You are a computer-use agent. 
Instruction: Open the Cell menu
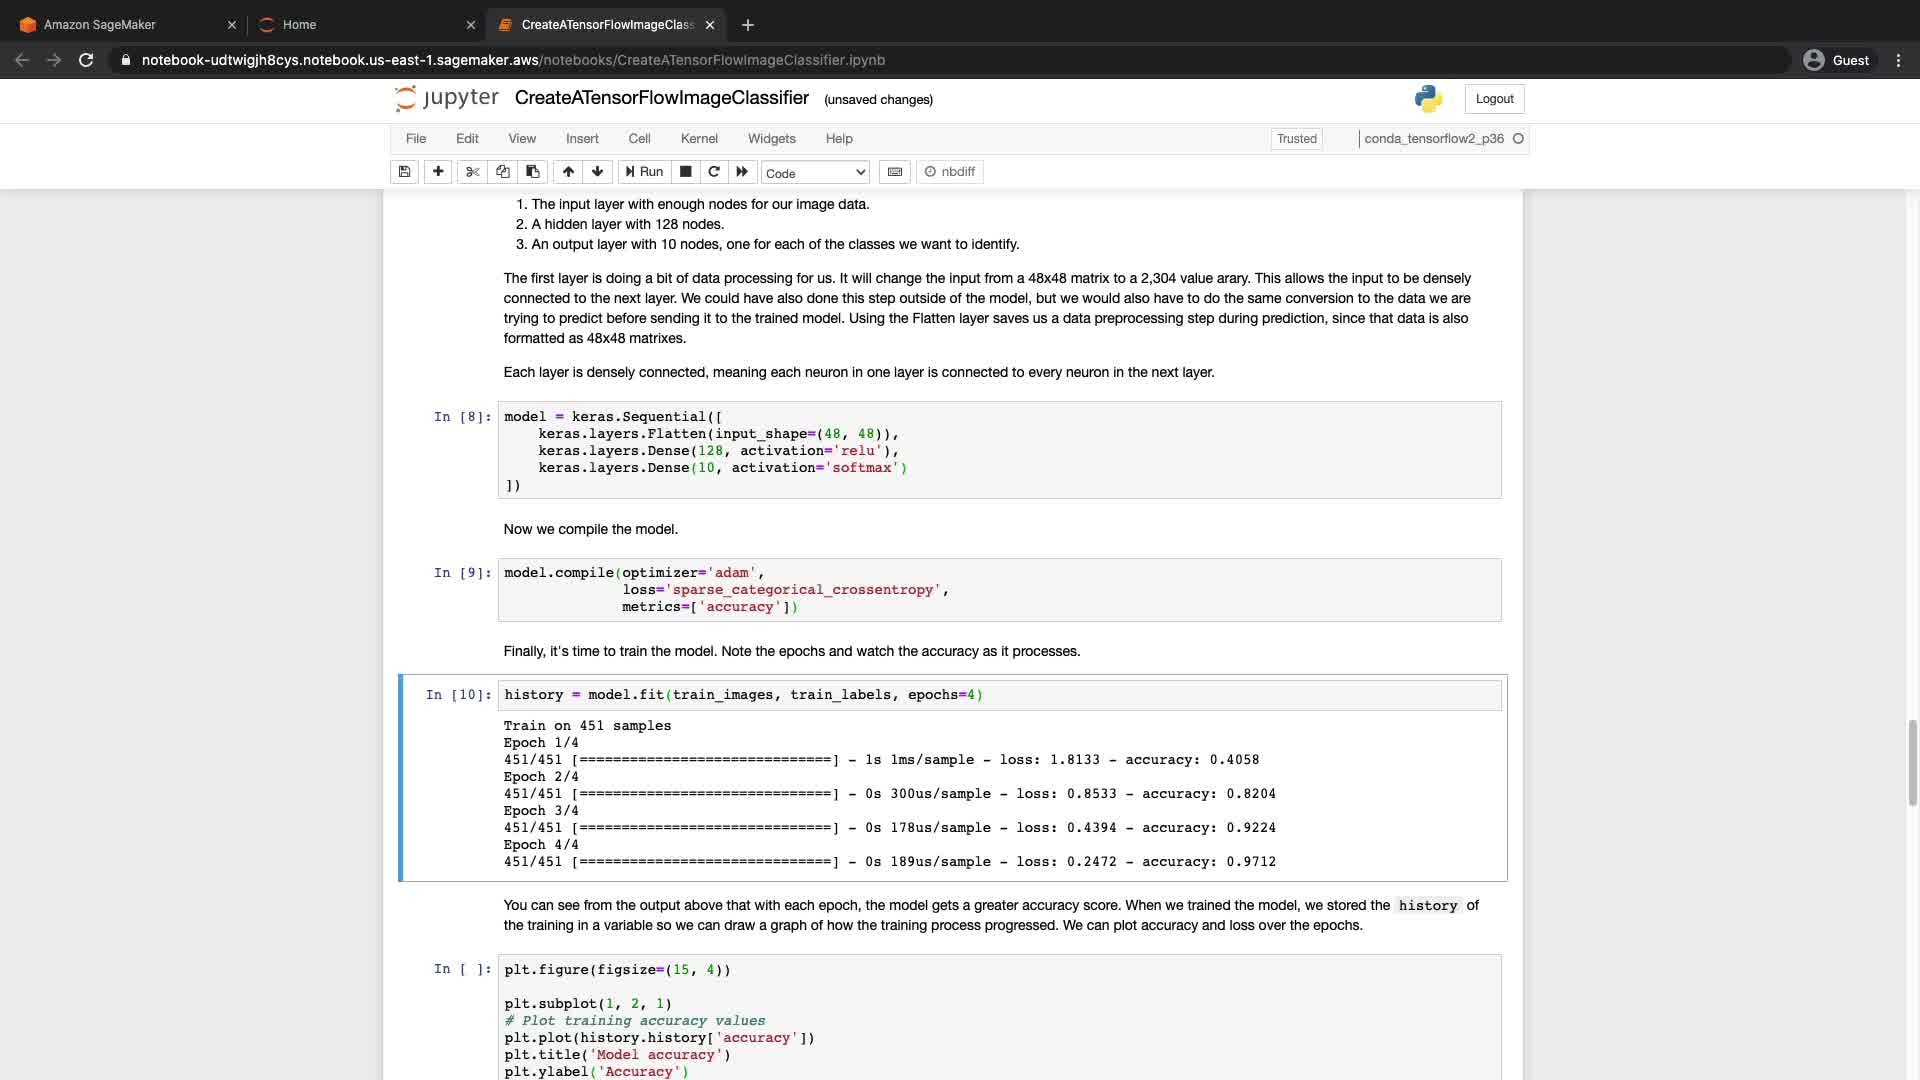click(x=639, y=139)
